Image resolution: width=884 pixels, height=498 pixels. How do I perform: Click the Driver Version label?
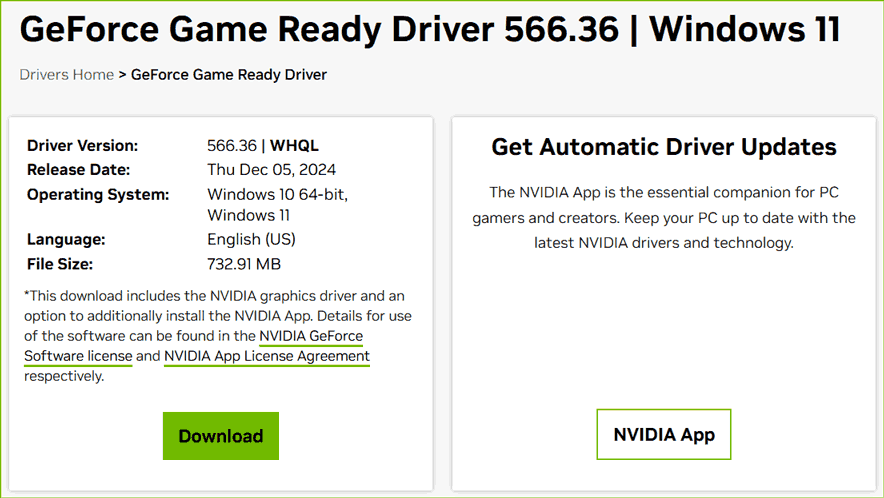coord(82,146)
